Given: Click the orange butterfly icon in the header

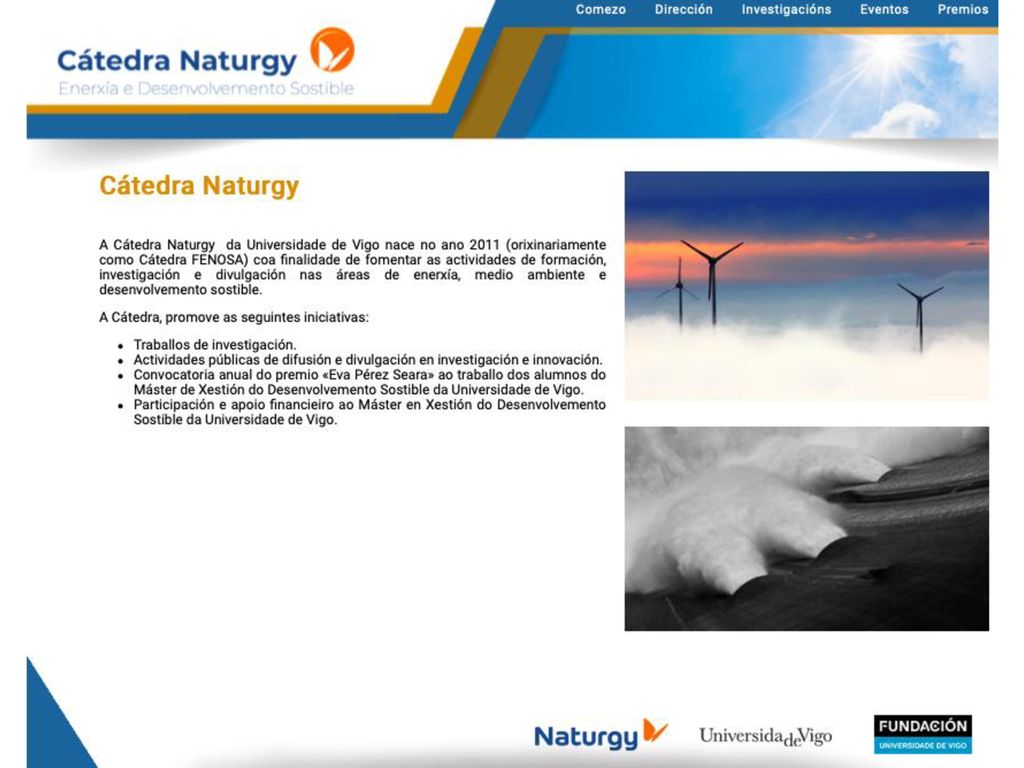Looking at the screenshot, I should click(x=332, y=50).
